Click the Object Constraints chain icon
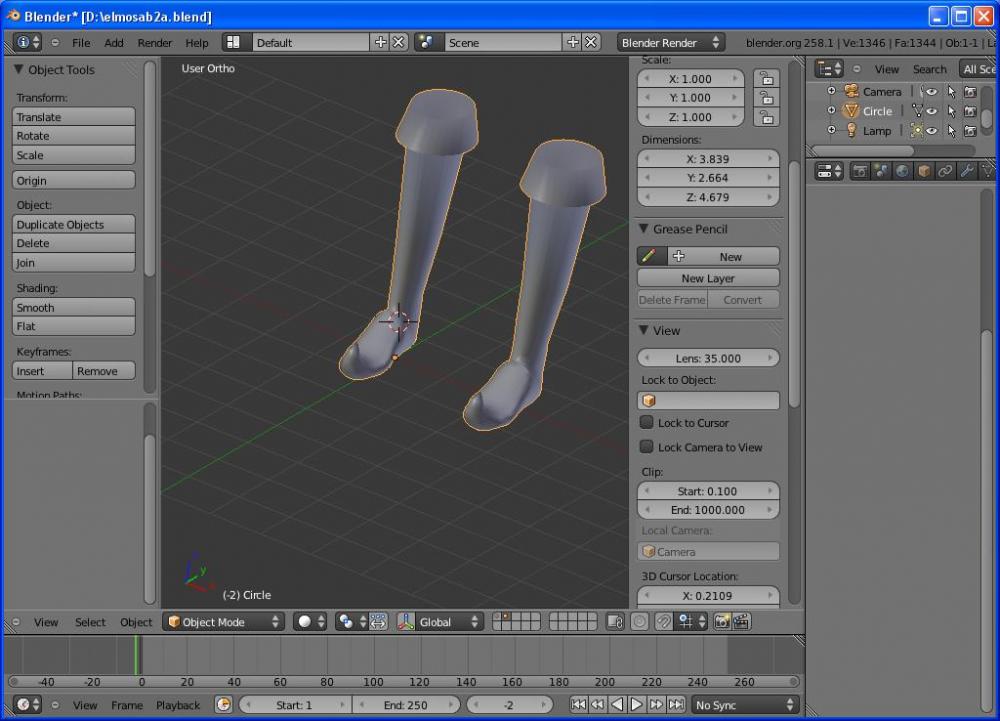The height and width of the screenshot is (721, 1000). [x=945, y=171]
